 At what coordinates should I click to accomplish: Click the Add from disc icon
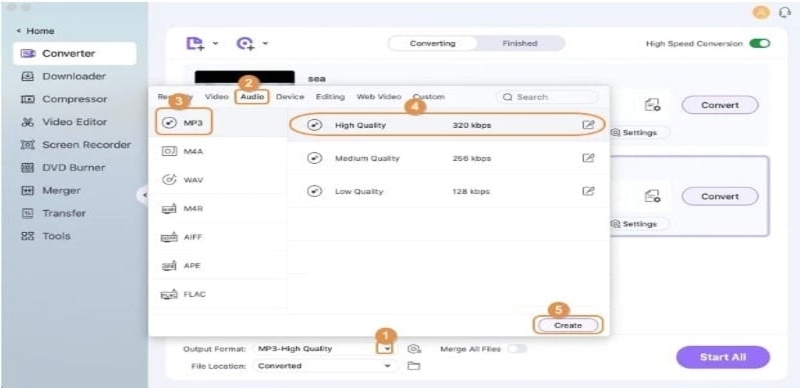click(245, 44)
